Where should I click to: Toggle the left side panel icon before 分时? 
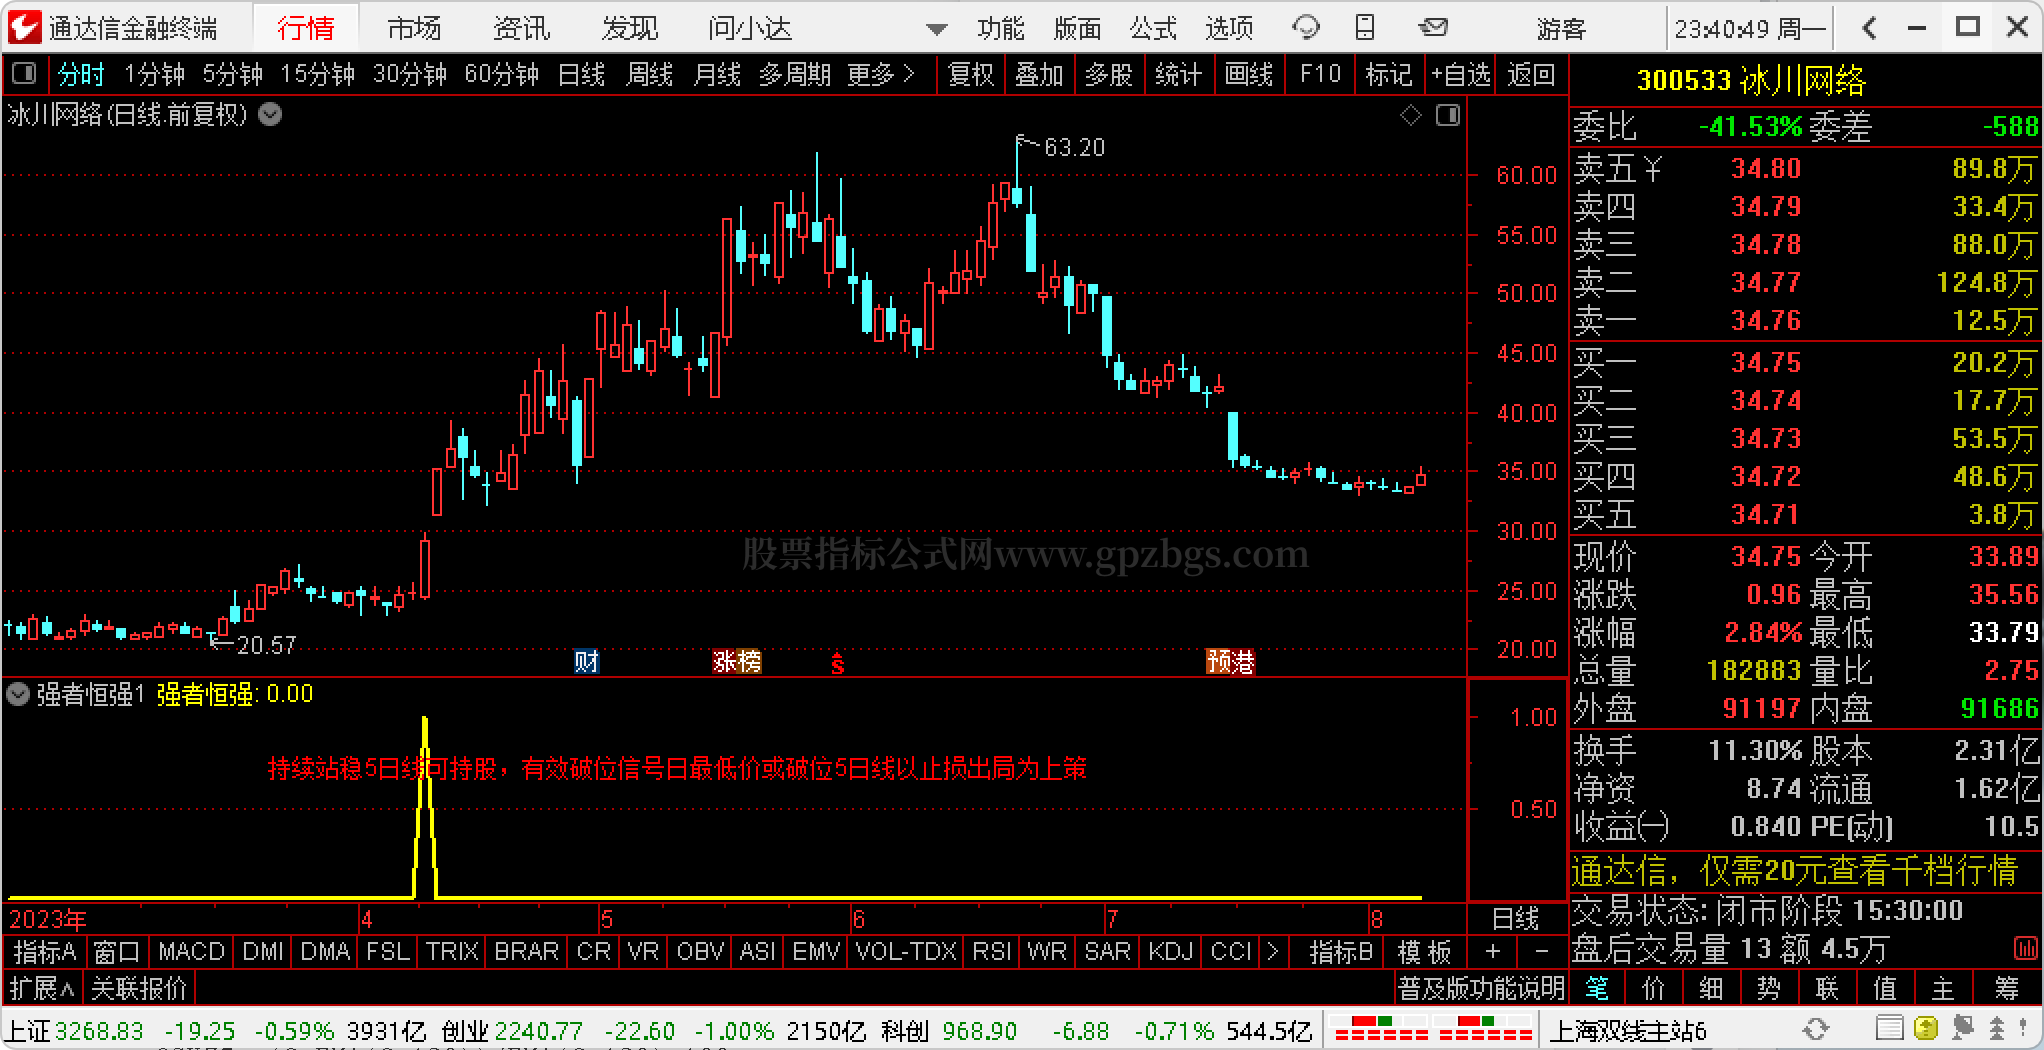[x=24, y=73]
